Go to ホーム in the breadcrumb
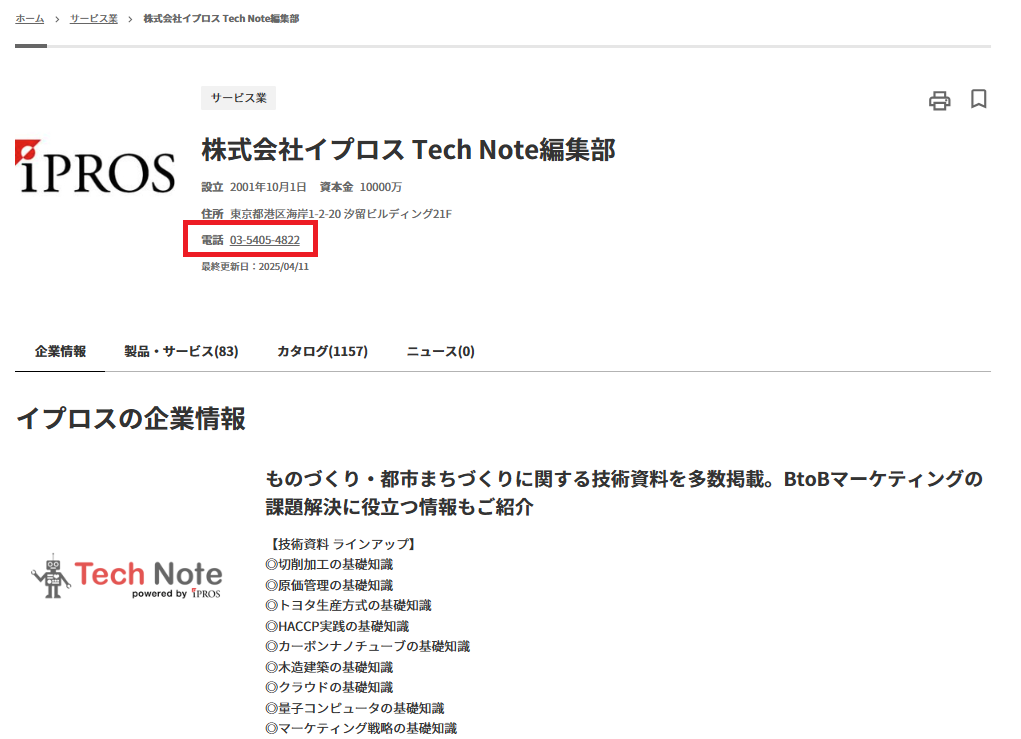The height and width of the screenshot is (739, 1021). click(29, 19)
